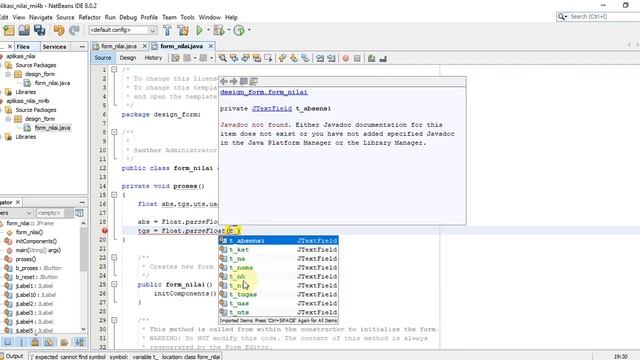Open the Refactor menu

pos(89,17)
